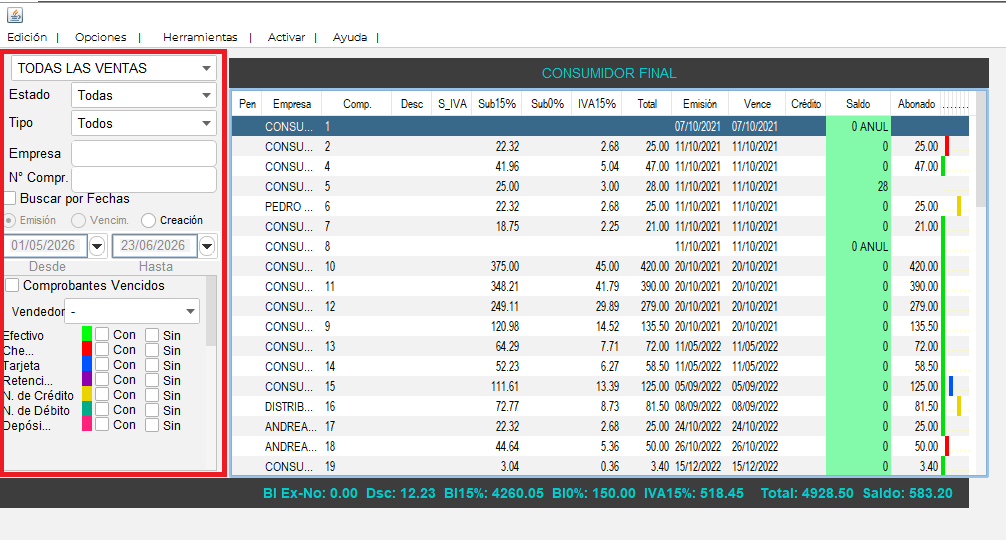This screenshot has height=540, width=1006.
Task: Select the Creación radio button
Action: [x=148, y=220]
